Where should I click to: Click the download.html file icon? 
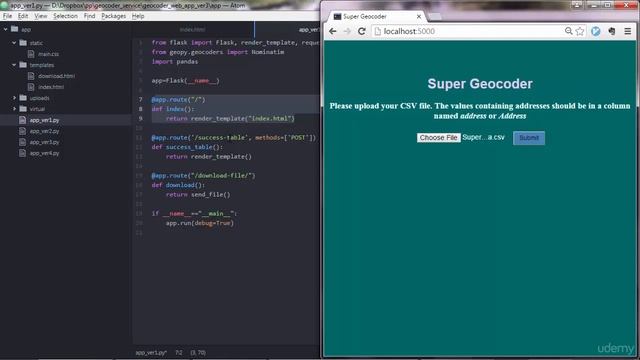[x=31, y=76]
